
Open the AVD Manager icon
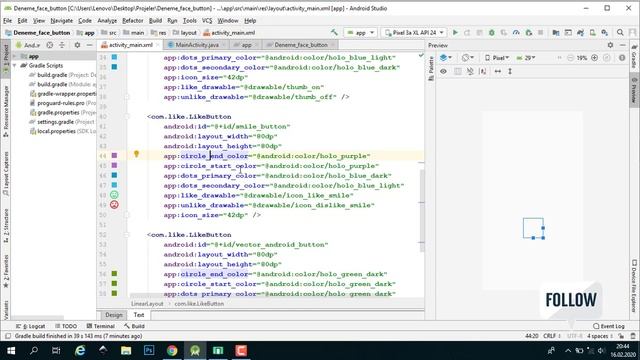pos(592,32)
